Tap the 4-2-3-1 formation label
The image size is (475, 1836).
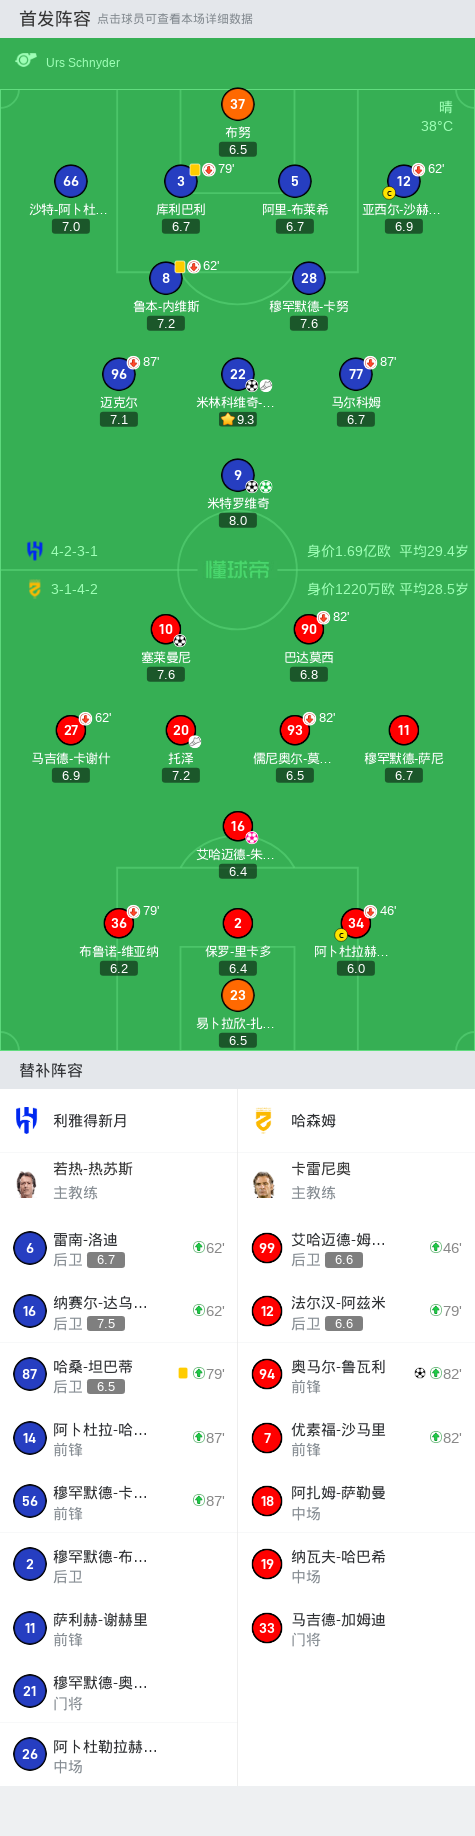point(74,551)
